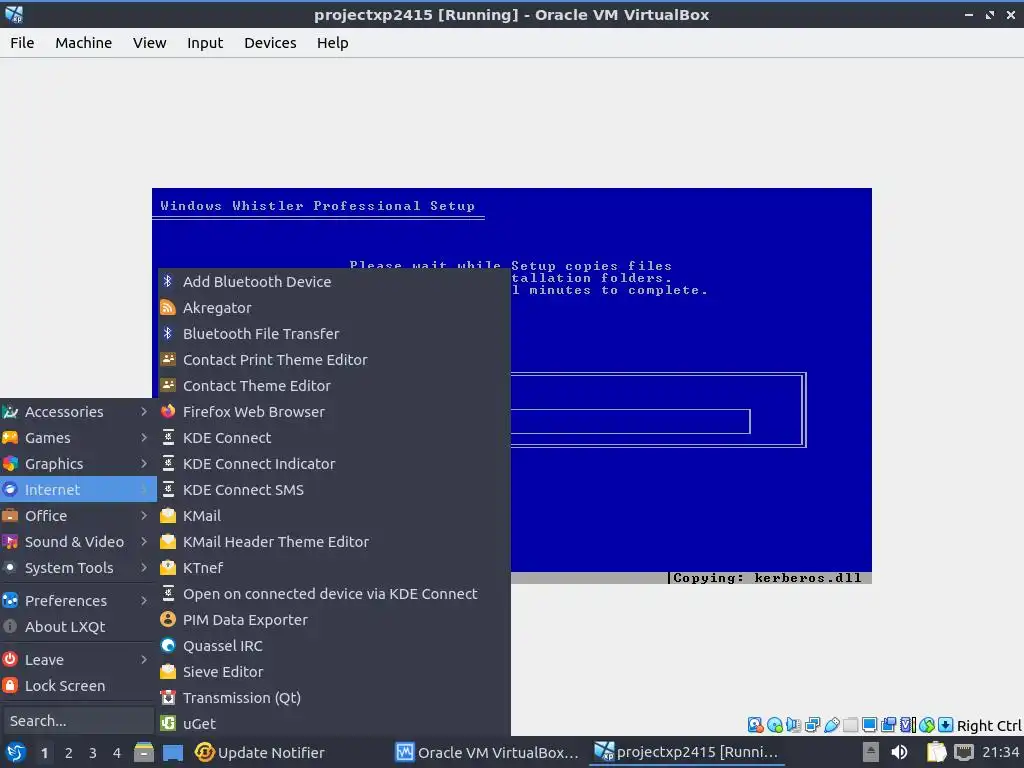Launch KMail from Internet submenu
Image resolution: width=1024 pixels, height=768 pixels.
coord(334,516)
